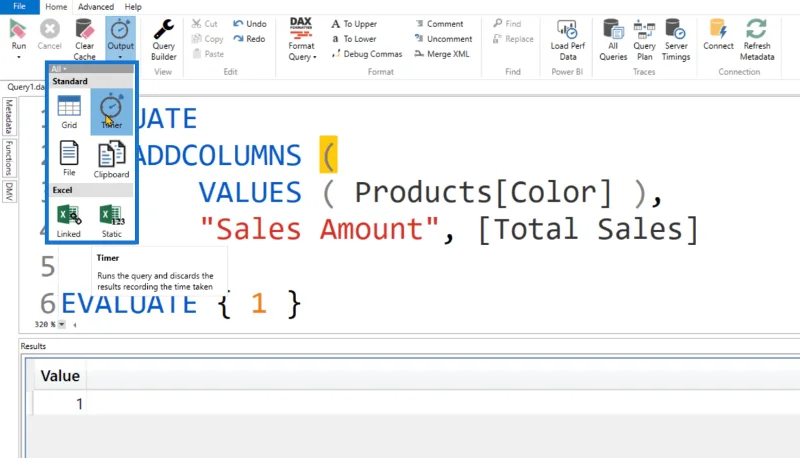Load Perf Data from Power BI
The width and height of the screenshot is (800, 458).
567,40
